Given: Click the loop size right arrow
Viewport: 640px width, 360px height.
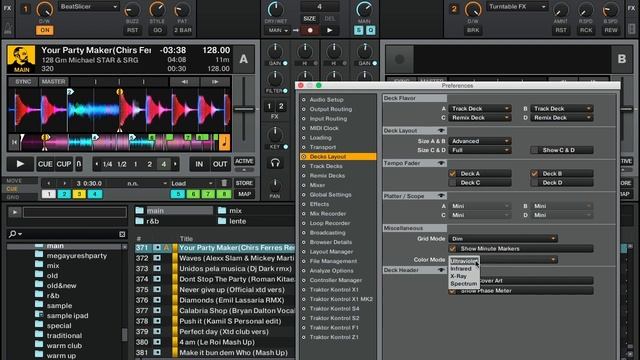Looking at the screenshot, I should [x=175, y=164].
